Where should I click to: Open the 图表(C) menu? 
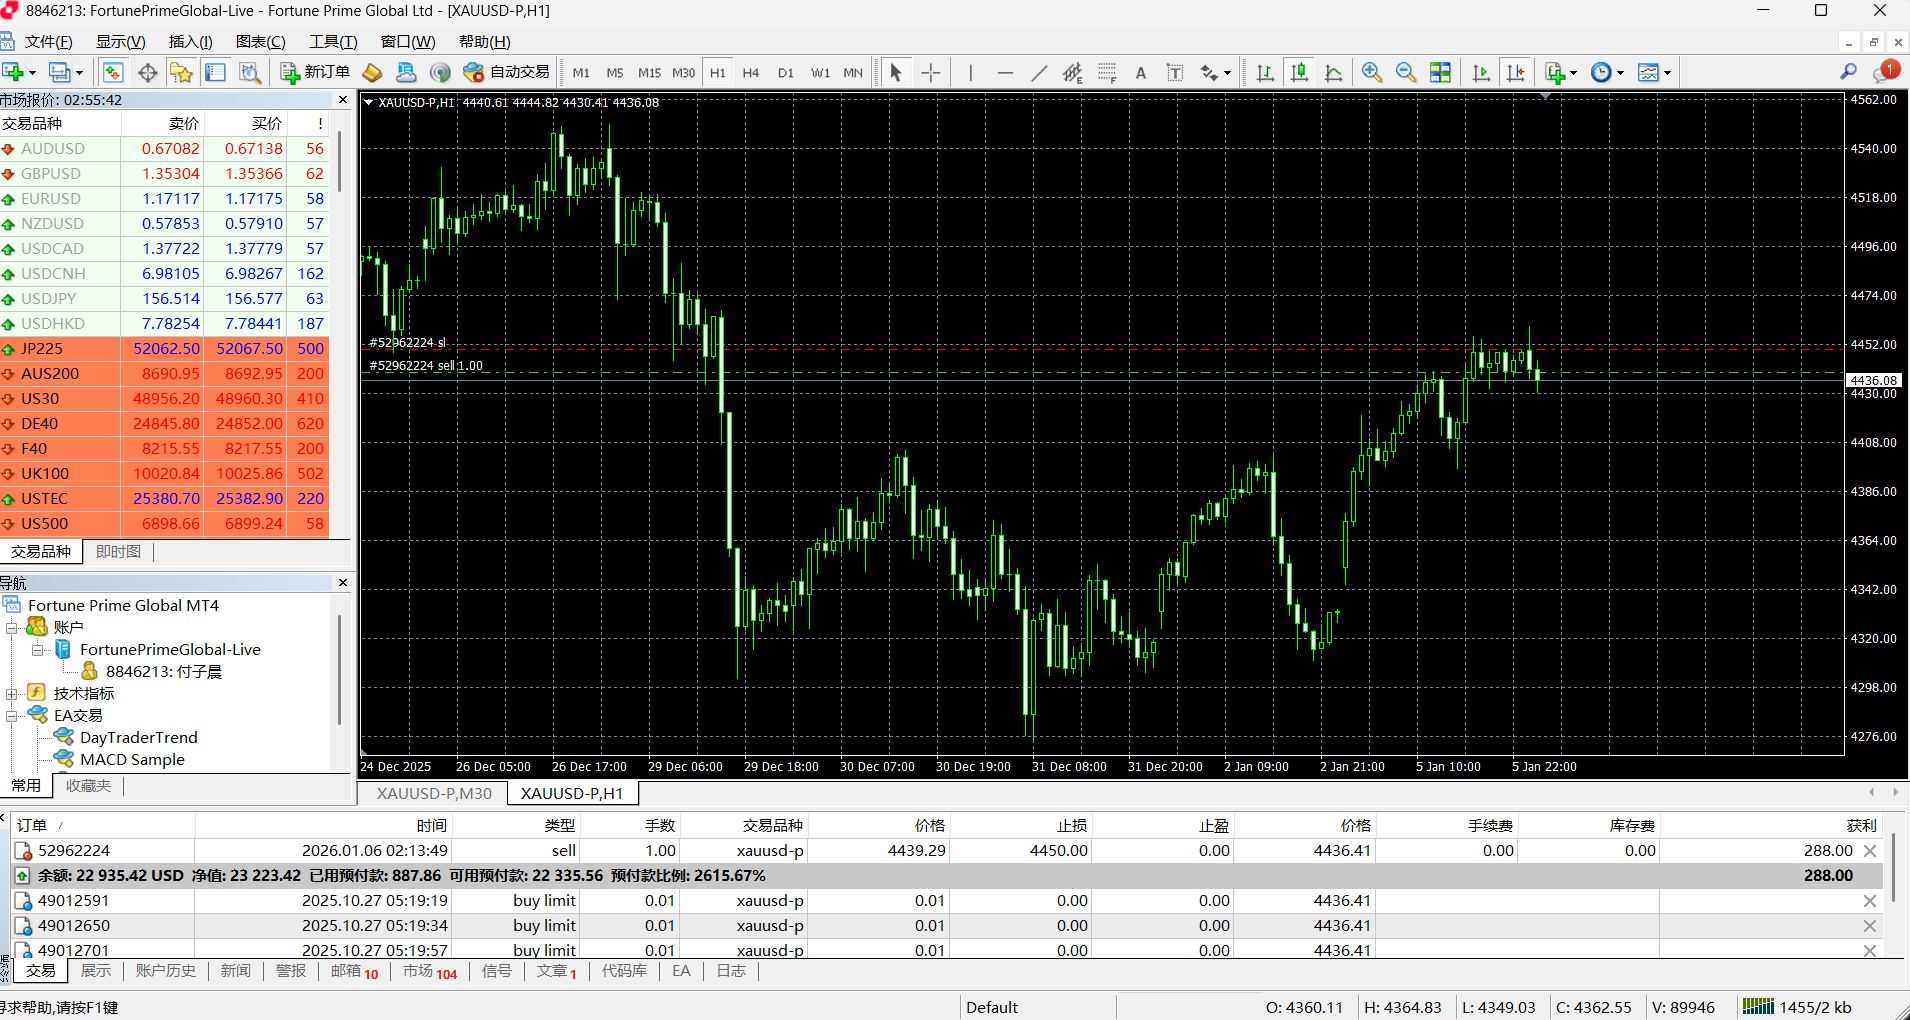click(260, 41)
